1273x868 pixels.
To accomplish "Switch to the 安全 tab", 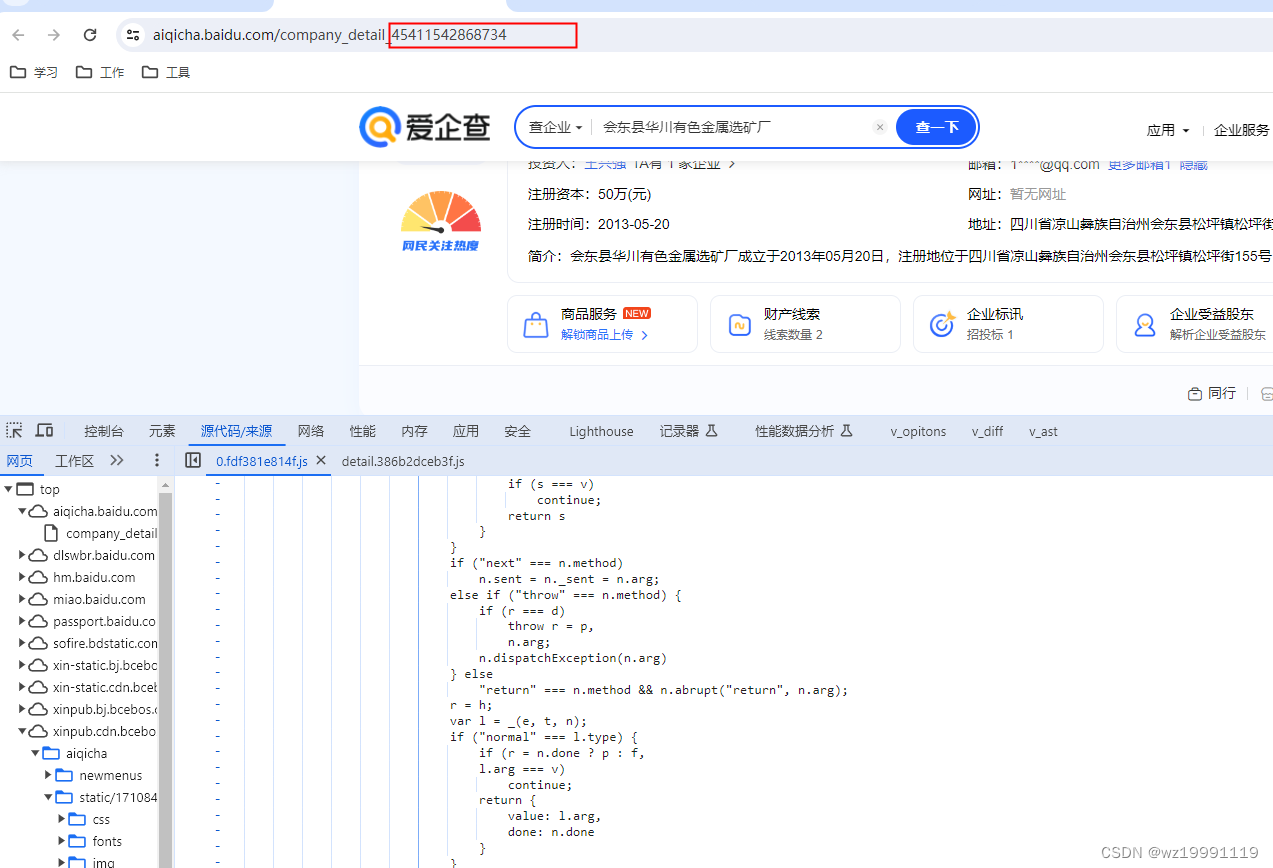I will coord(518,431).
